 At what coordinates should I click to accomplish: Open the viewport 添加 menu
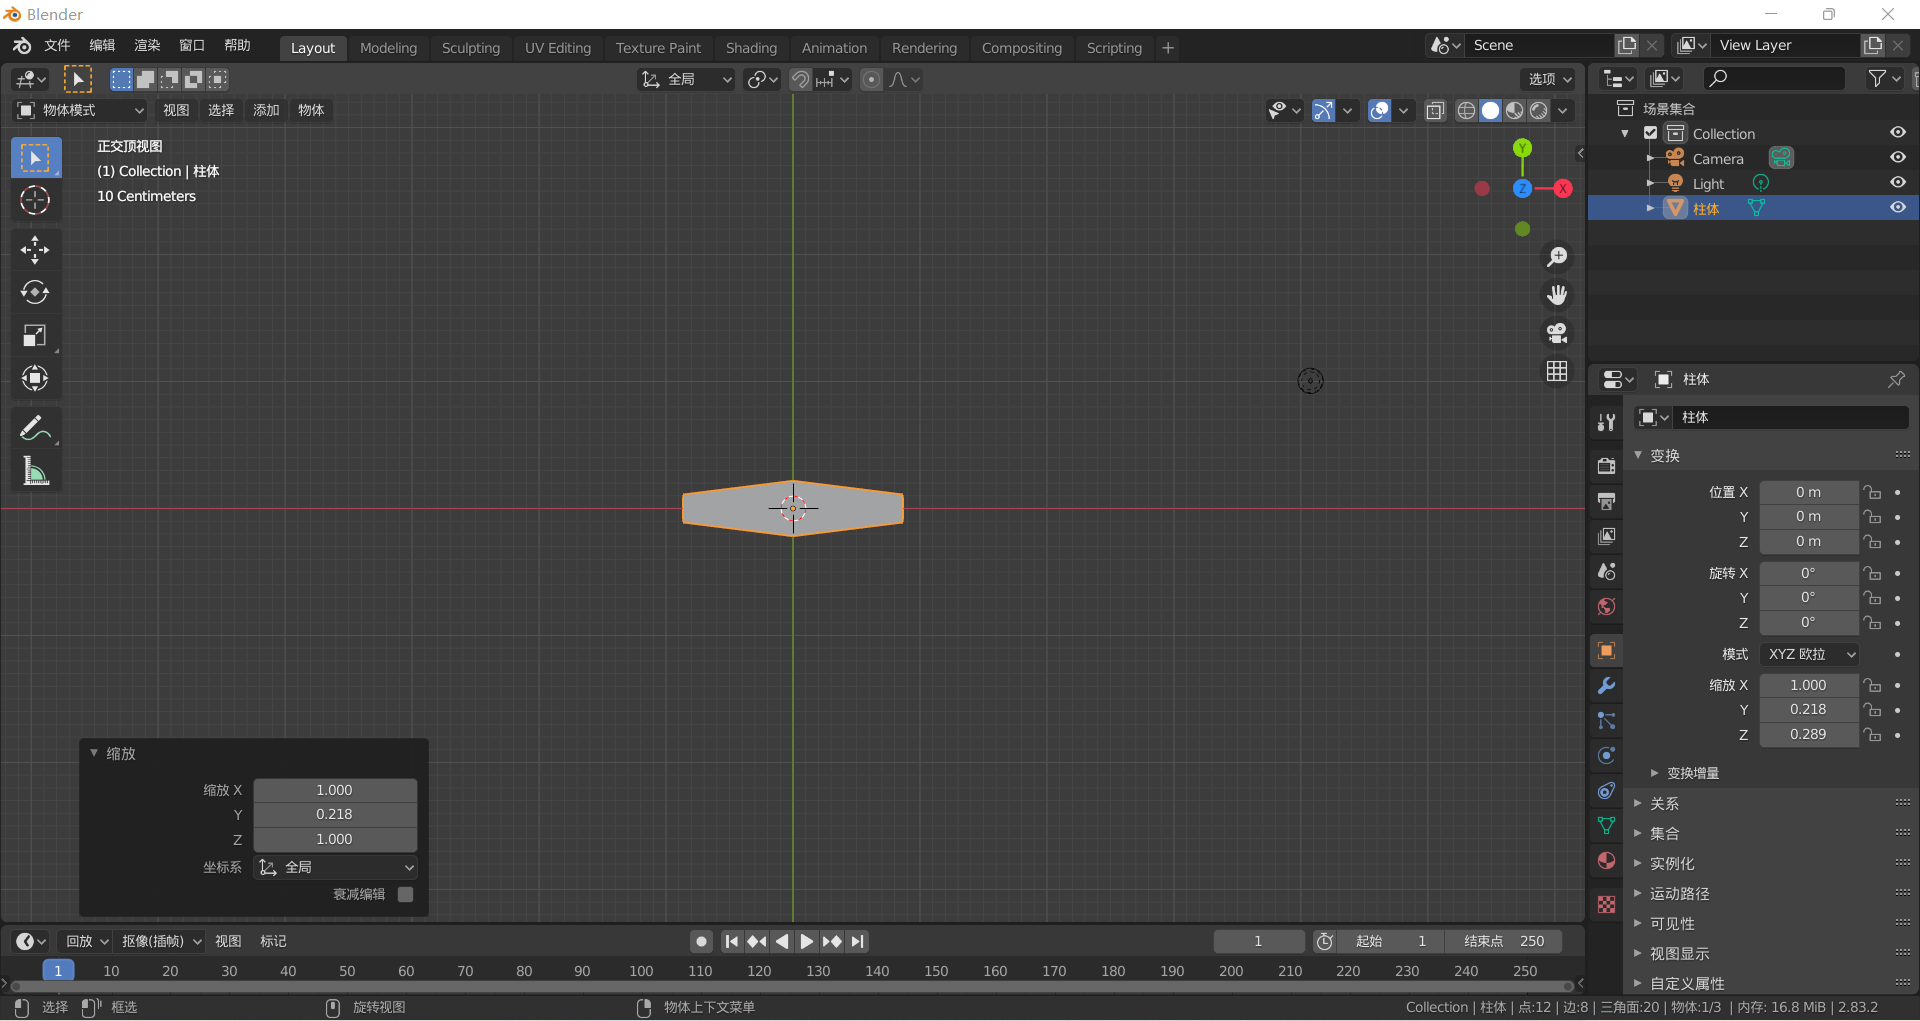[x=266, y=110]
